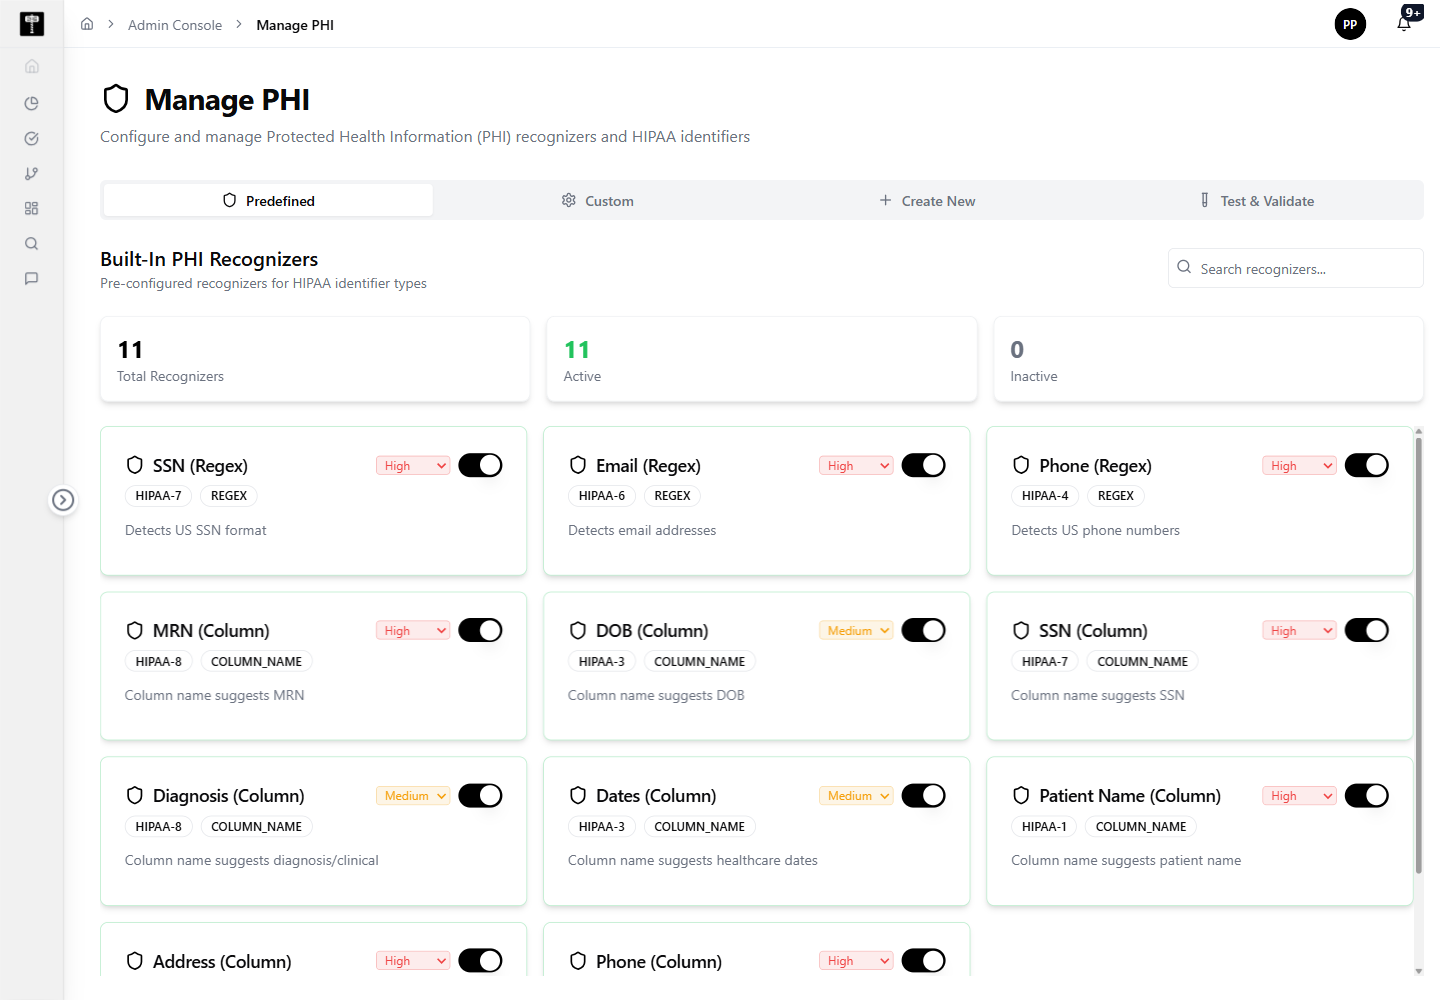Click shield icon on Phone (Column) card
The image size is (1440, 1000).
(578, 961)
